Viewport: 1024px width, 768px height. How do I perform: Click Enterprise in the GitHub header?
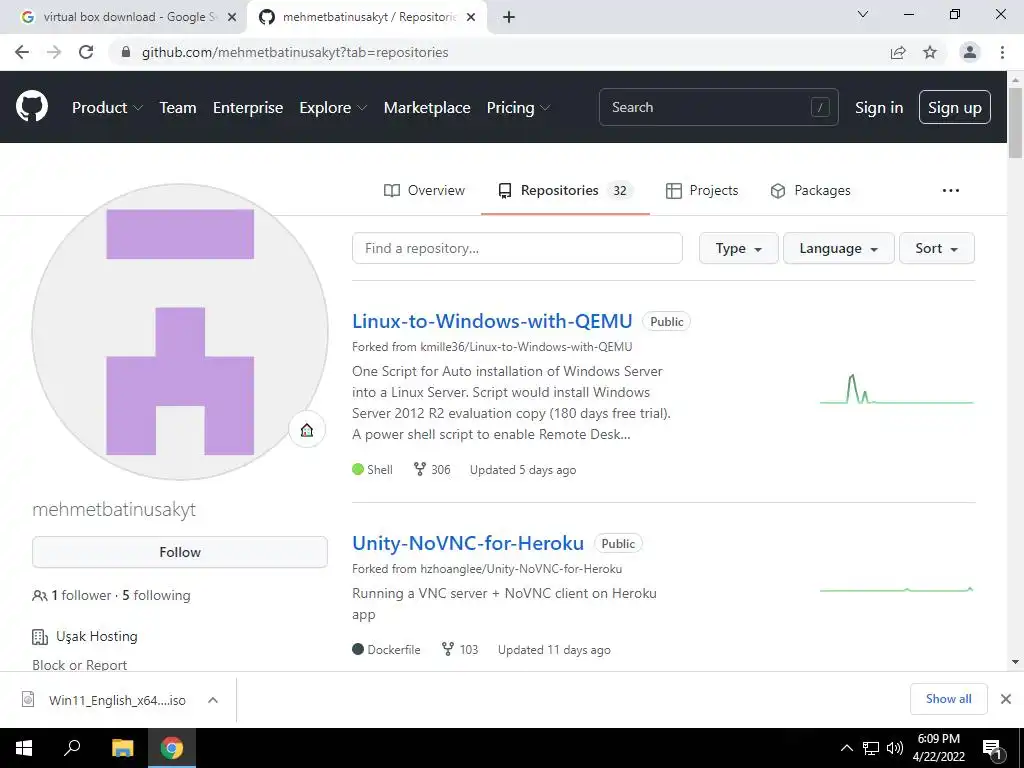point(248,108)
